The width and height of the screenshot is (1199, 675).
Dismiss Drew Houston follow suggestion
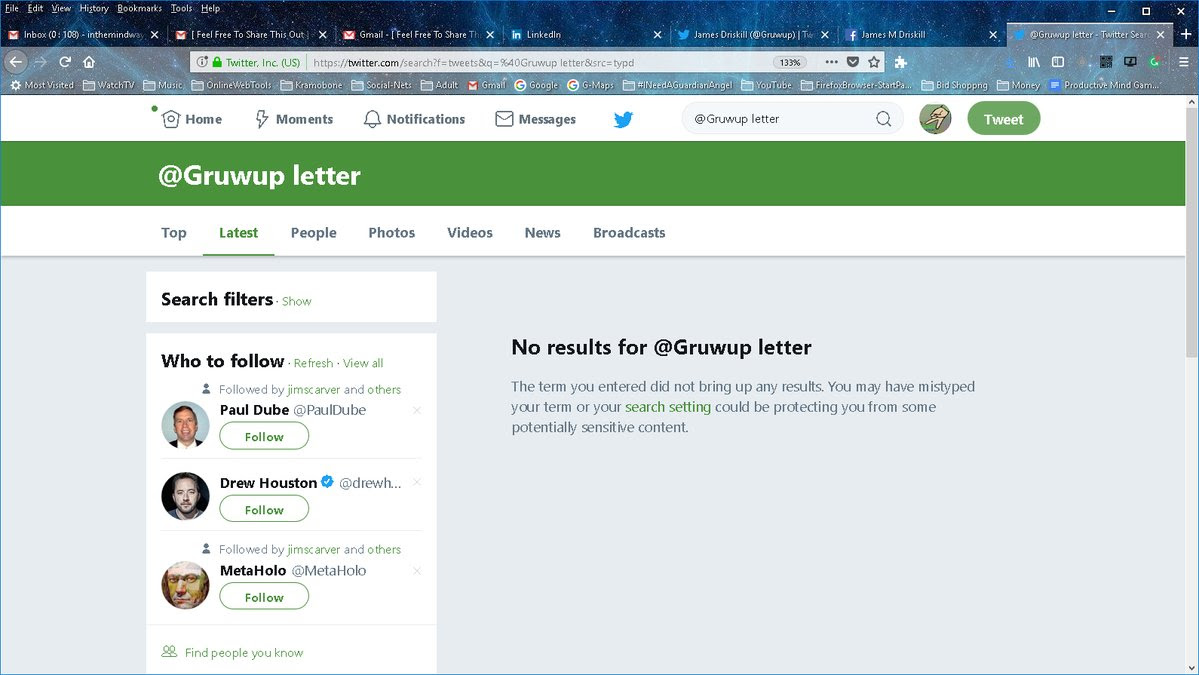417,482
